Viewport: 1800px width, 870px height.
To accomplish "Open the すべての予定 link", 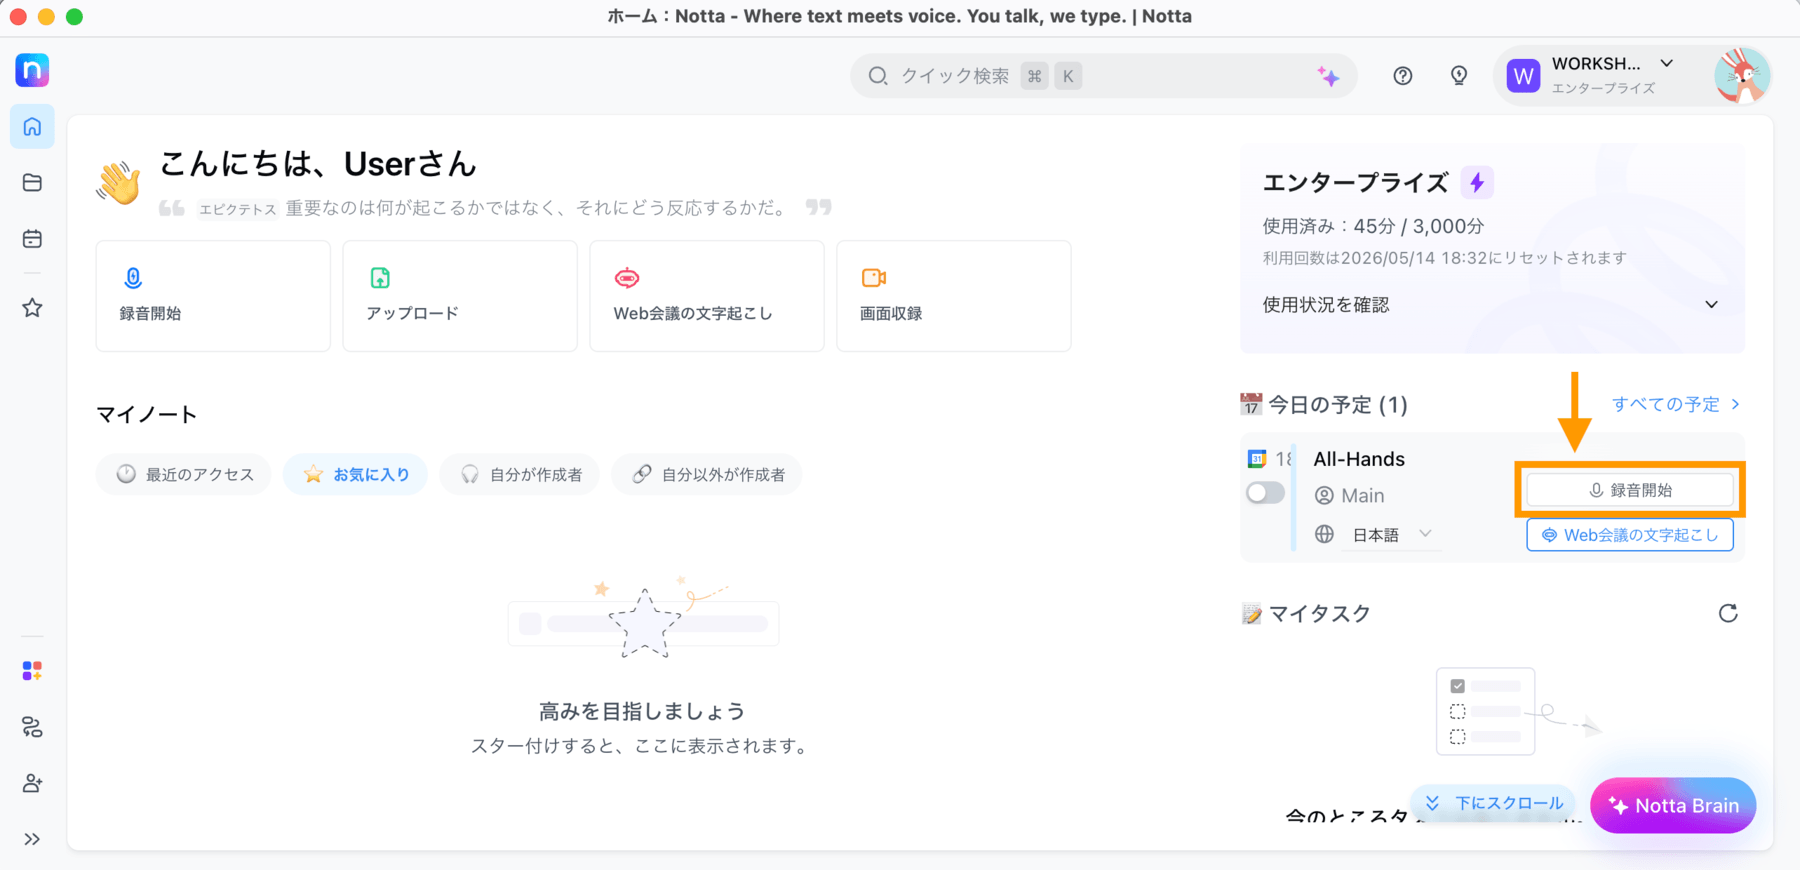I will (1676, 404).
